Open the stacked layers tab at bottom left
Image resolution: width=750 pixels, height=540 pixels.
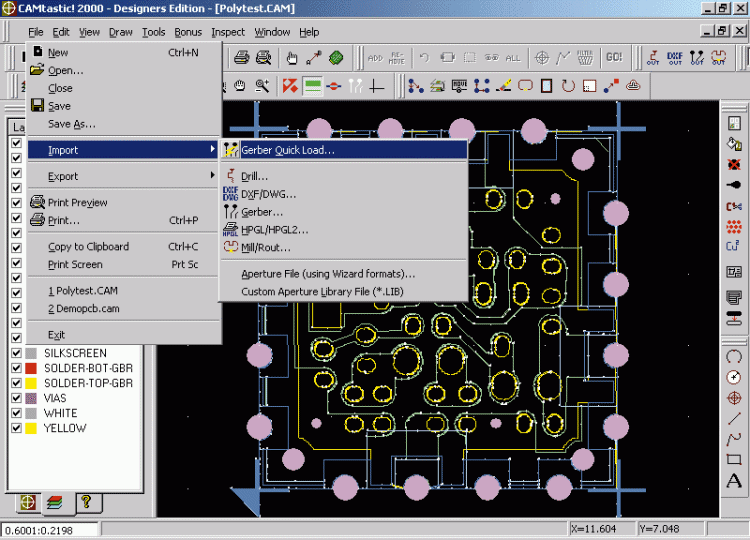tap(55, 502)
